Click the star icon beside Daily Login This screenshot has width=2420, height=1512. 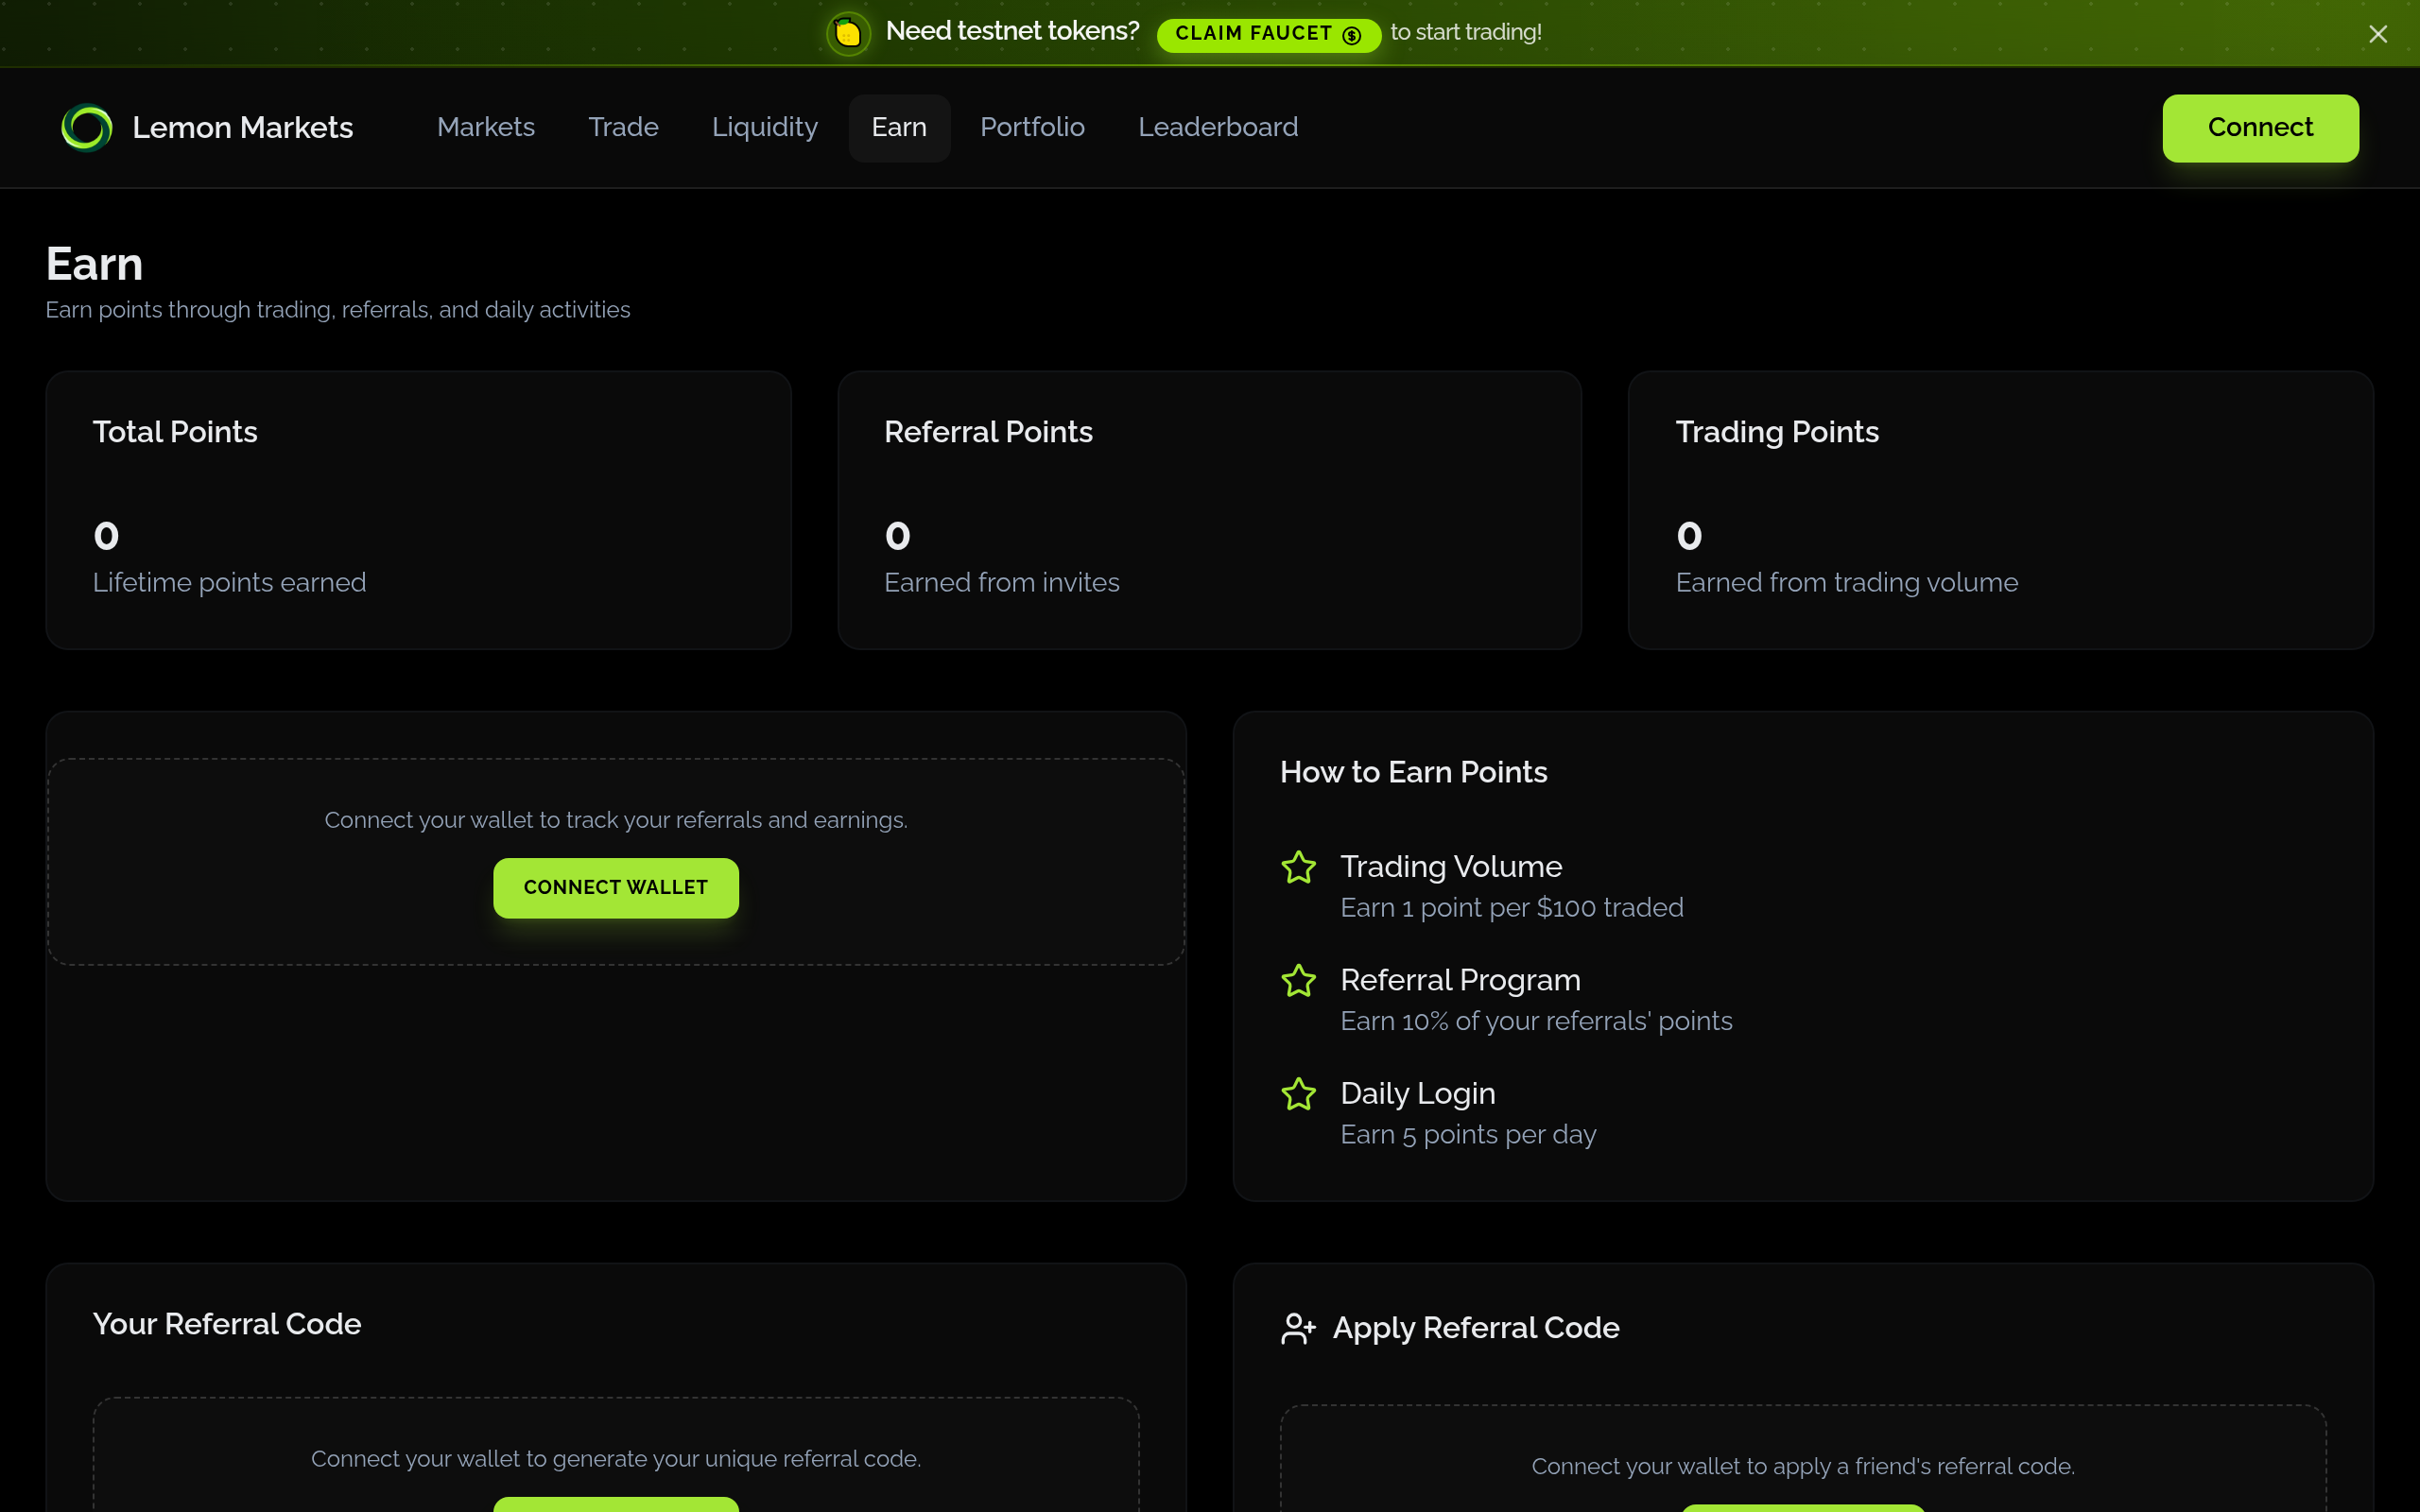[1298, 1094]
